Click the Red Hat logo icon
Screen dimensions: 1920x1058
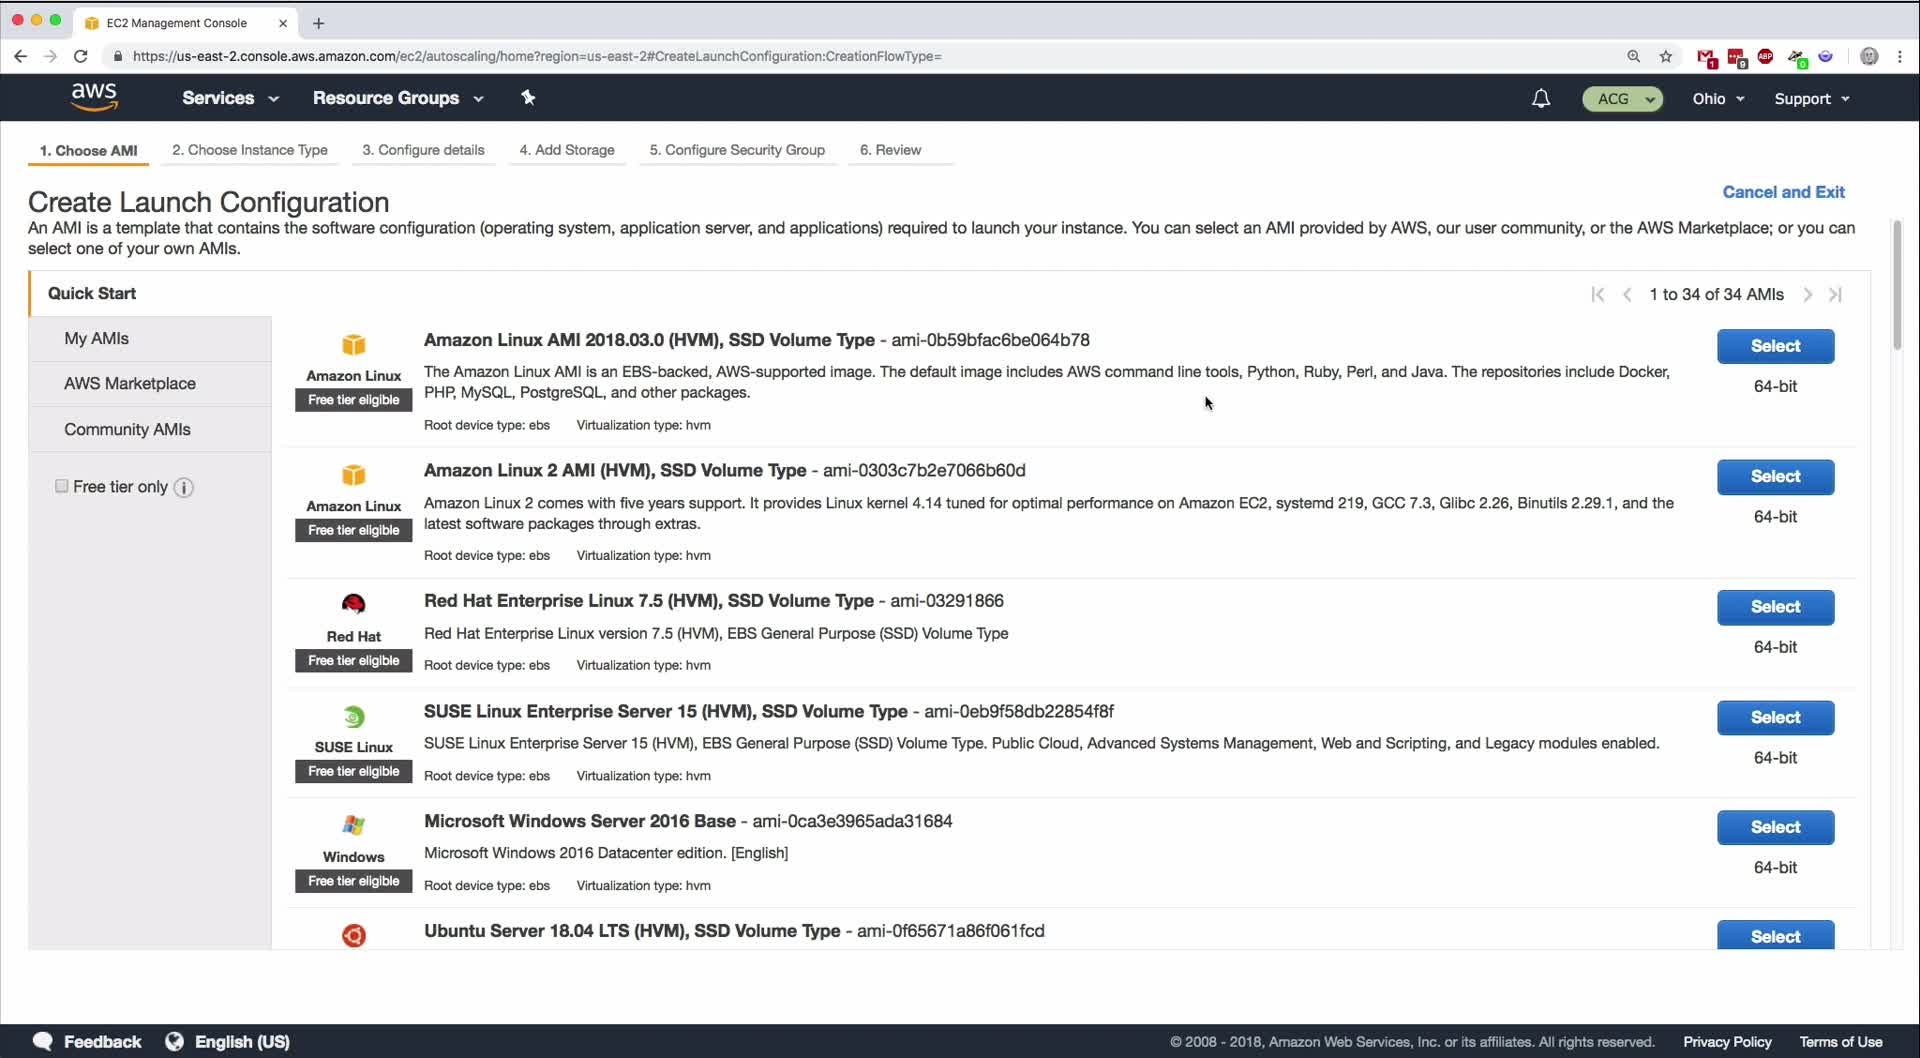[x=354, y=604]
